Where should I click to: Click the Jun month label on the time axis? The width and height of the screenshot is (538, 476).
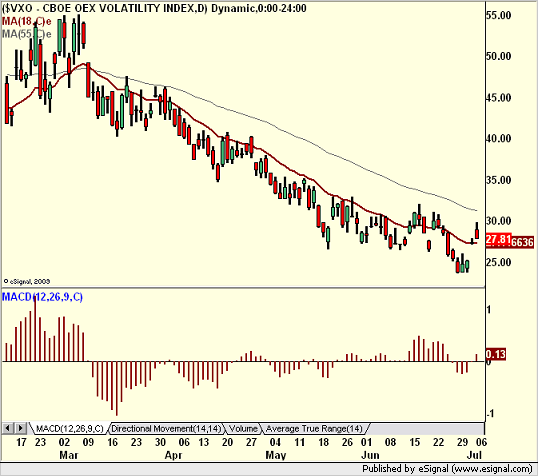pos(371,455)
